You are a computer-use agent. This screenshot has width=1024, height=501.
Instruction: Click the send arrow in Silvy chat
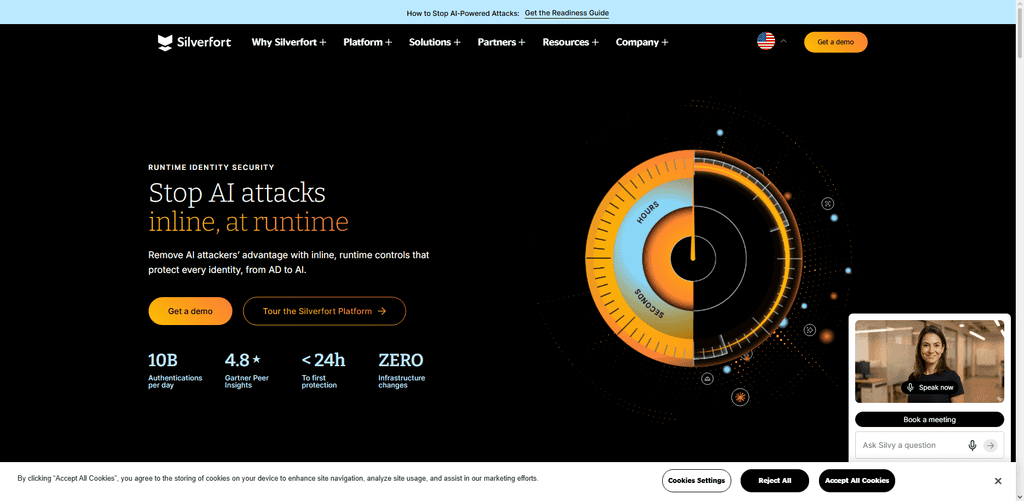click(991, 445)
